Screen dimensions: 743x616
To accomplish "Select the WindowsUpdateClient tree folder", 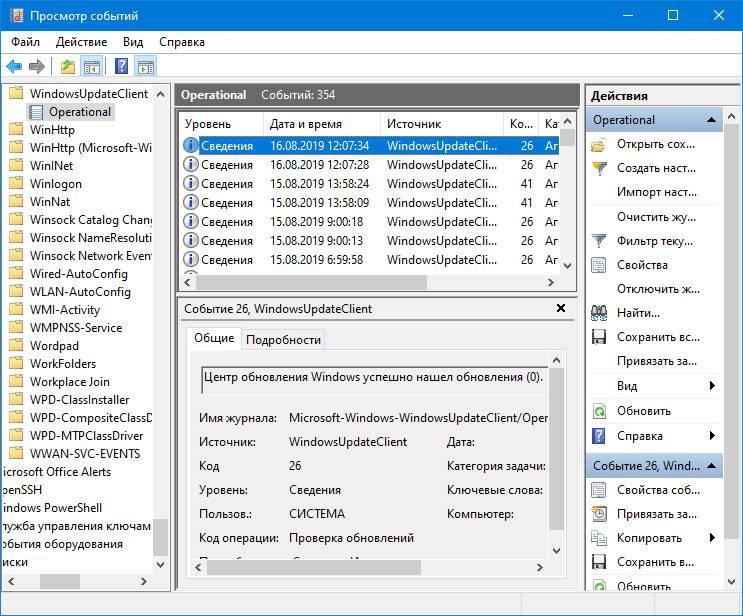I will (89, 94).
